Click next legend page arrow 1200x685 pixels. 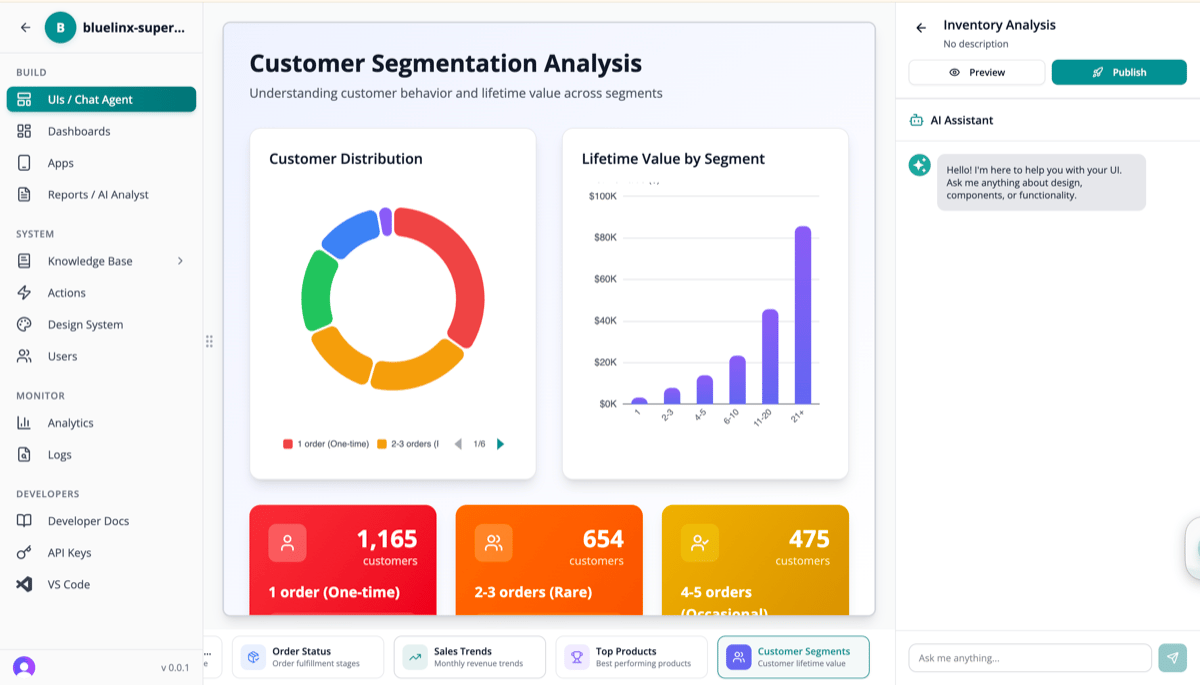click(x=501, y=444)
